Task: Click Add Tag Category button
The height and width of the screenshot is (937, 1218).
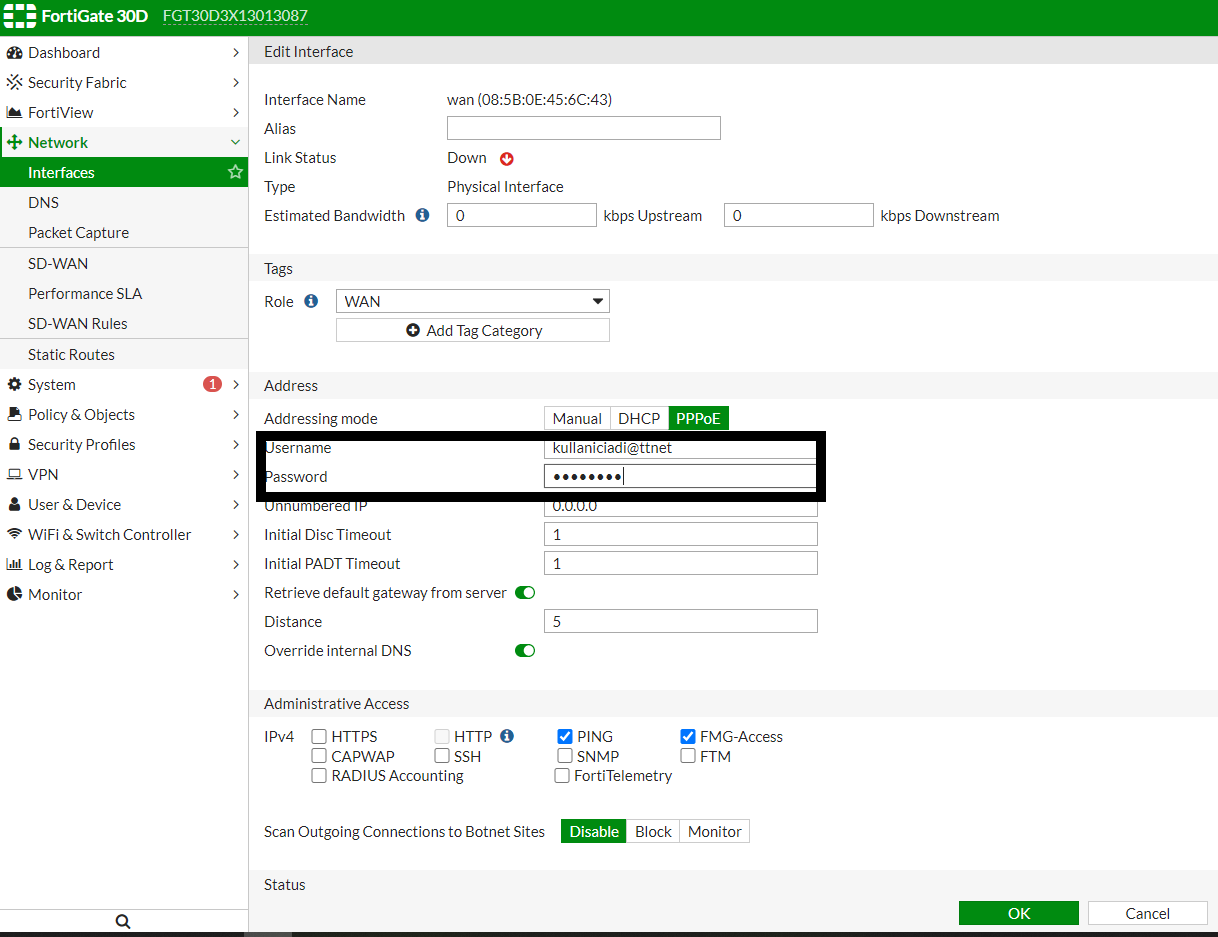Action: (x=473, y=330)
